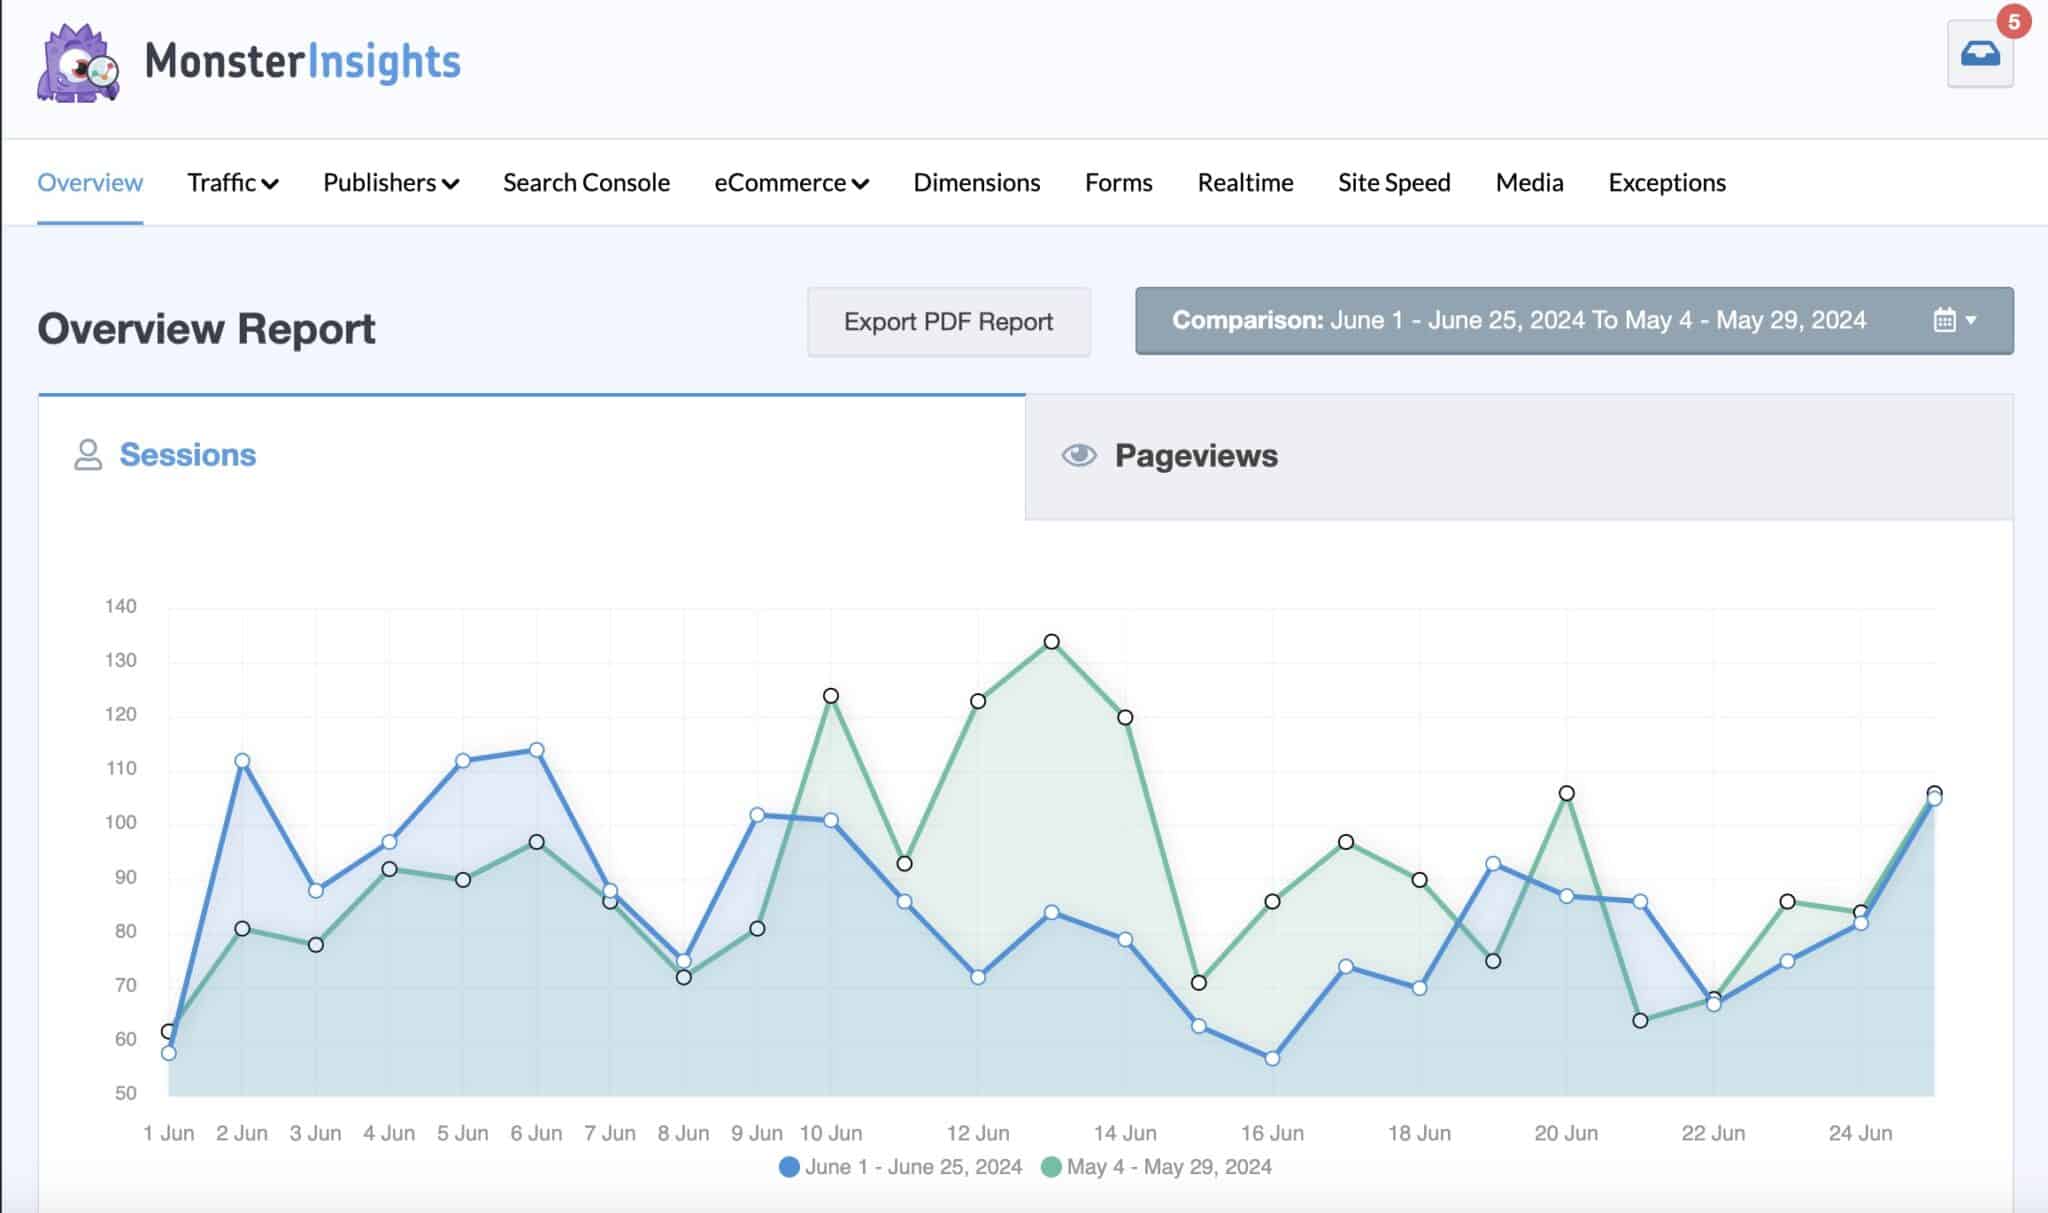2048x1213 pixels.
Task: Expand the eCommerce dropdown menu
Action: pos(791,183)
